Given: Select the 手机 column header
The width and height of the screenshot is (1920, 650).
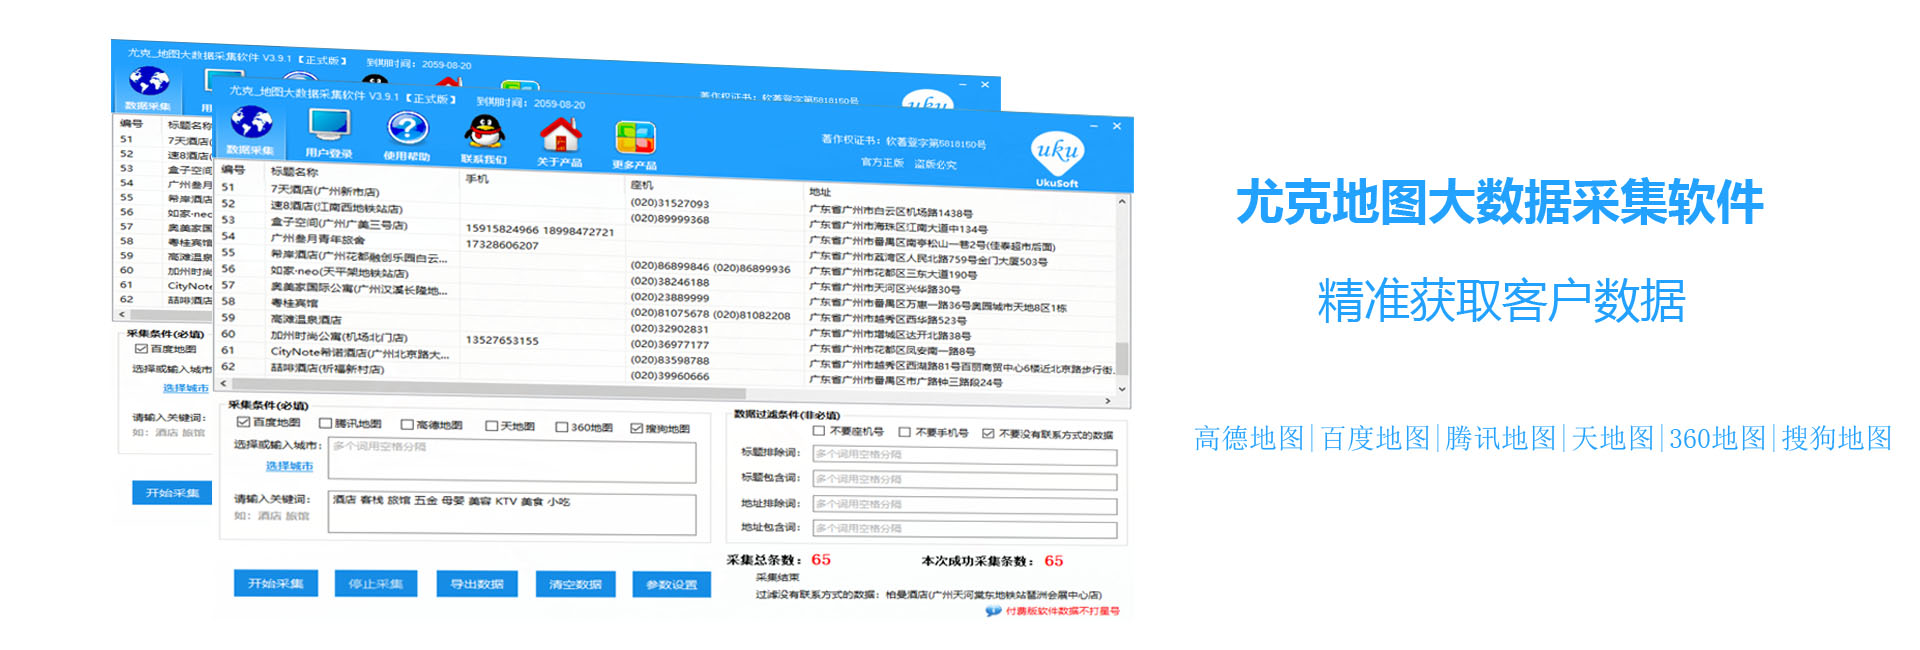Looking at the screenshot, I should click(x=477, y=179).
